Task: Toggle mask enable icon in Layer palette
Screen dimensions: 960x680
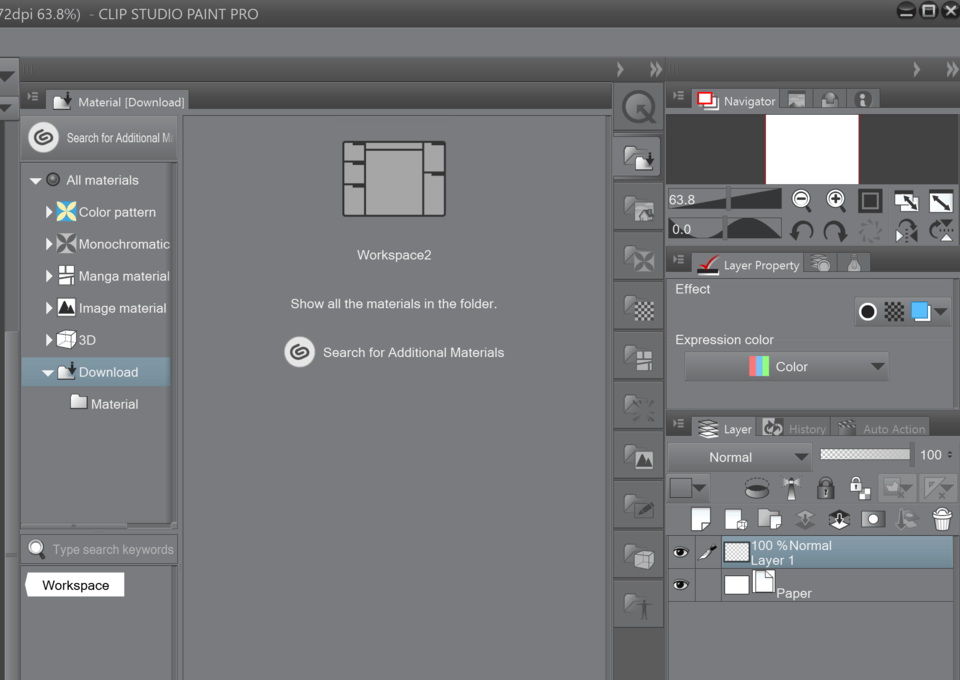Action: (897, 488)
